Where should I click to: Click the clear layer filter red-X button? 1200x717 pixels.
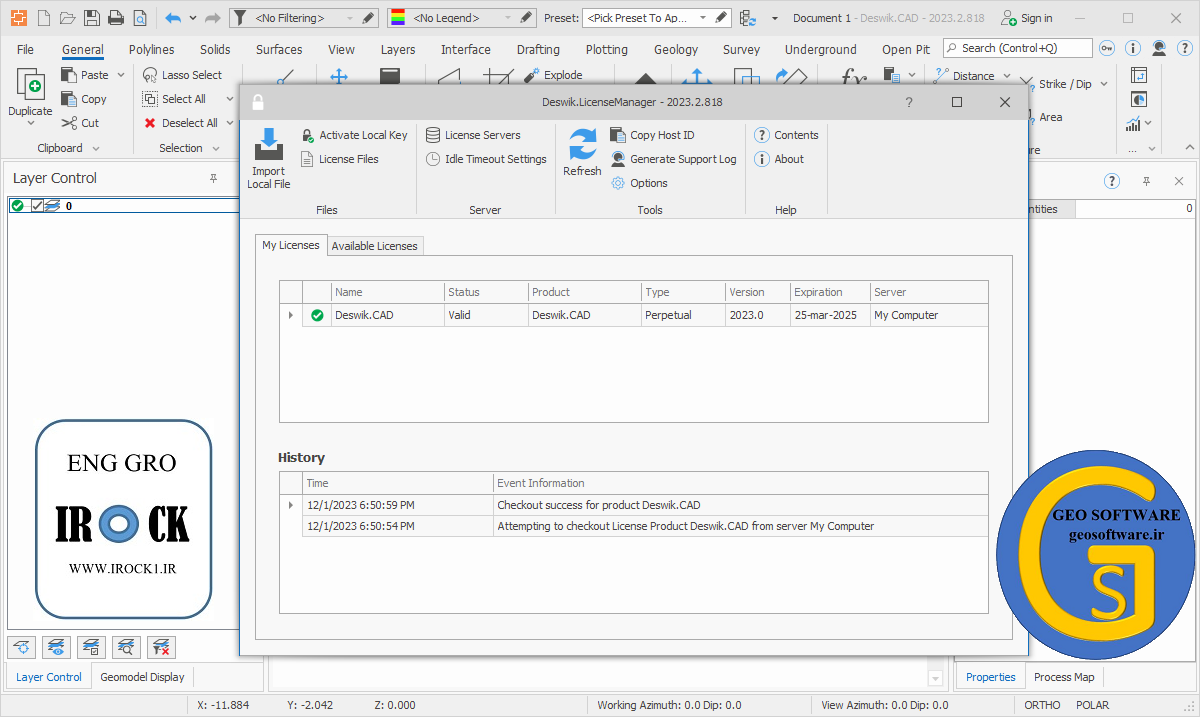(x=162, y=647)
